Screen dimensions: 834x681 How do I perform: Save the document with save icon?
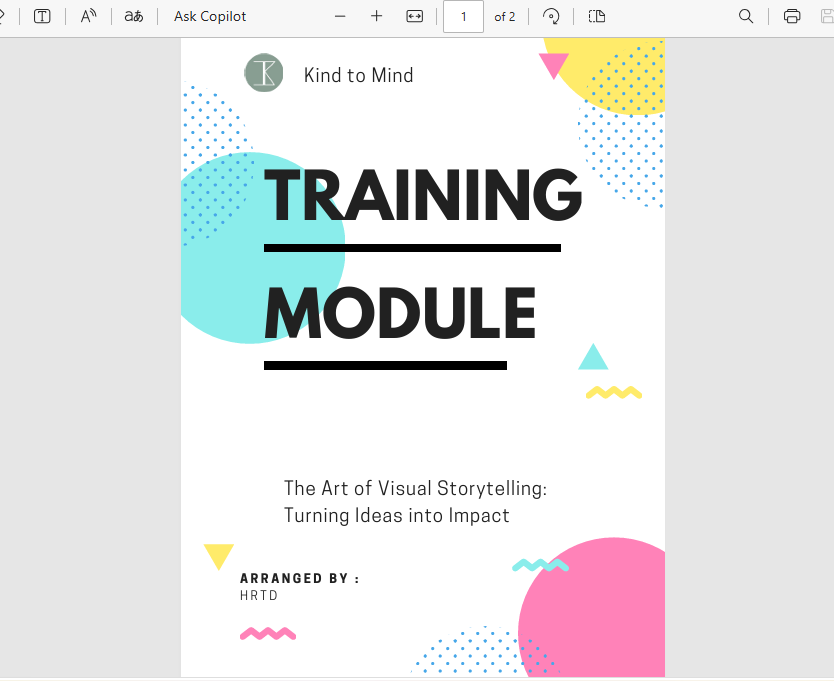click(x=828, y=16)
